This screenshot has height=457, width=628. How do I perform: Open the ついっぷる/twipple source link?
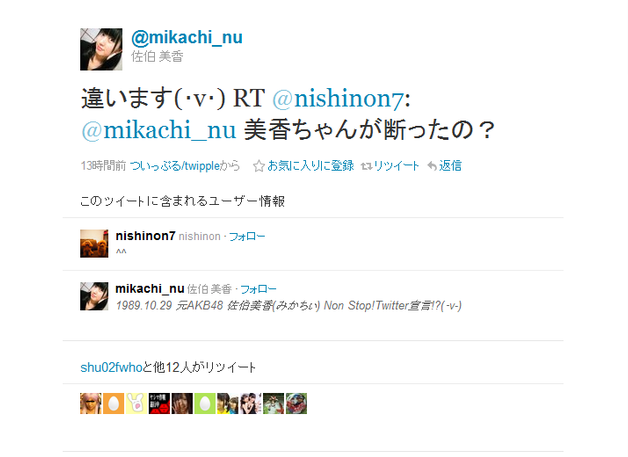click(175, 166)
